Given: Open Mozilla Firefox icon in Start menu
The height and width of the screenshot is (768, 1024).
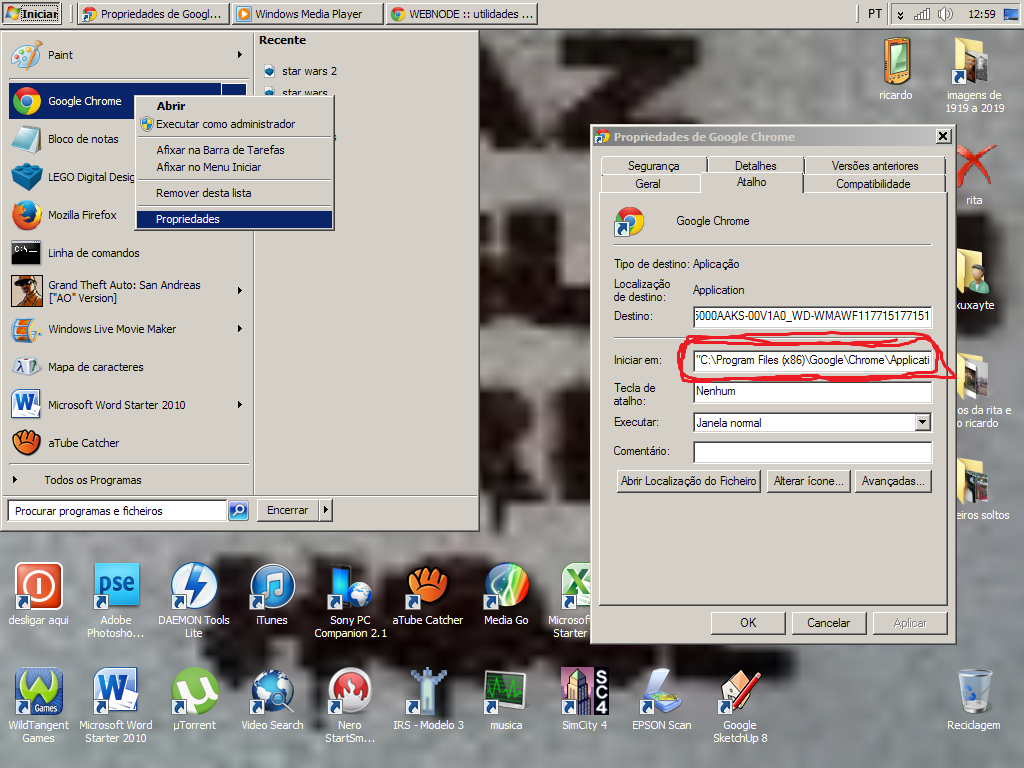Looking at the screenshot, I should coord(27,215).
